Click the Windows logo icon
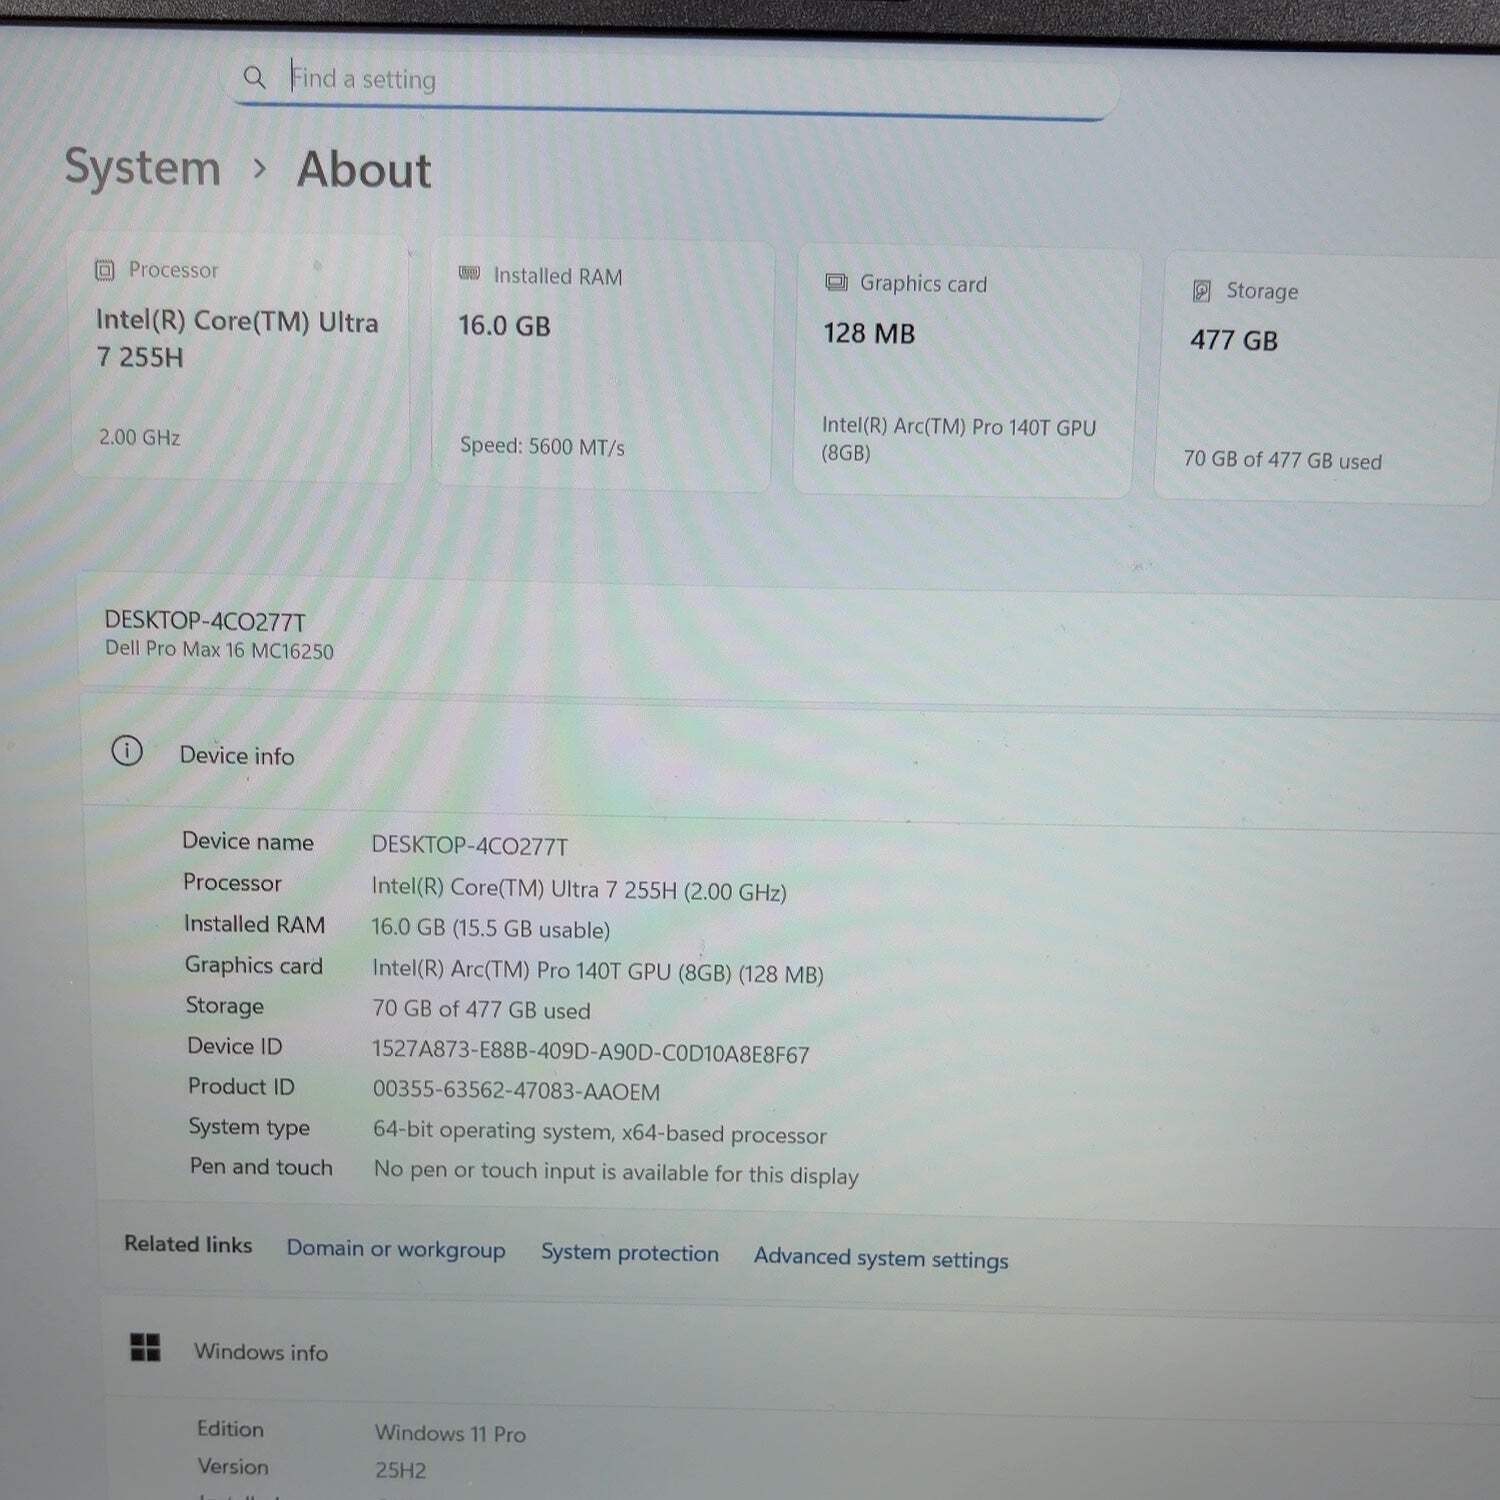 pos(146,1347)
